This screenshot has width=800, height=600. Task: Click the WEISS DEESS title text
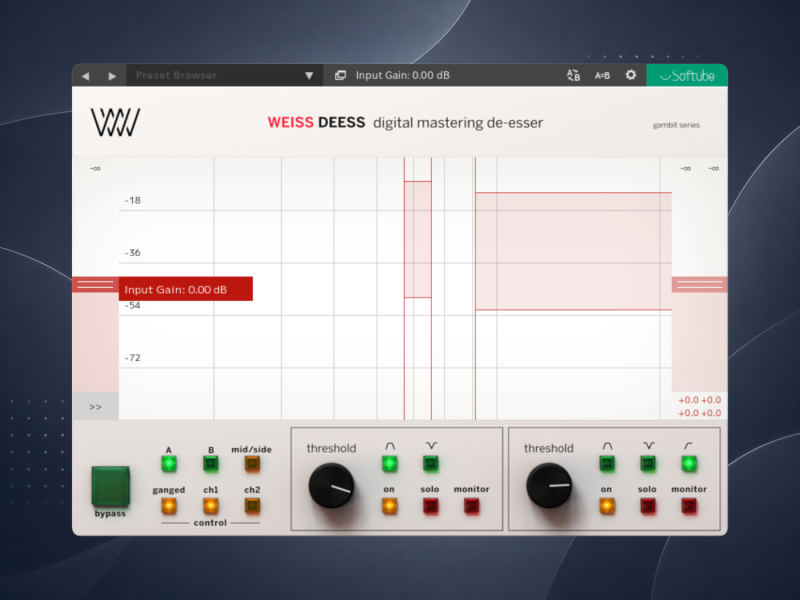click(x=316, y=122)
